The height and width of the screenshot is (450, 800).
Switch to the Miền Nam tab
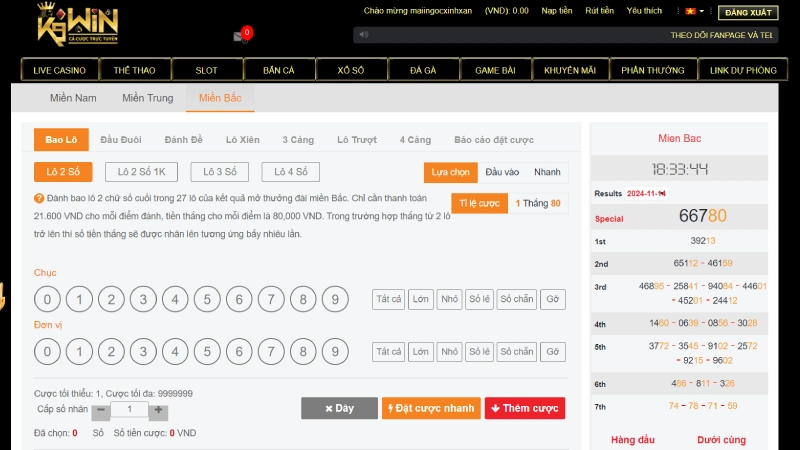(73, 98)
